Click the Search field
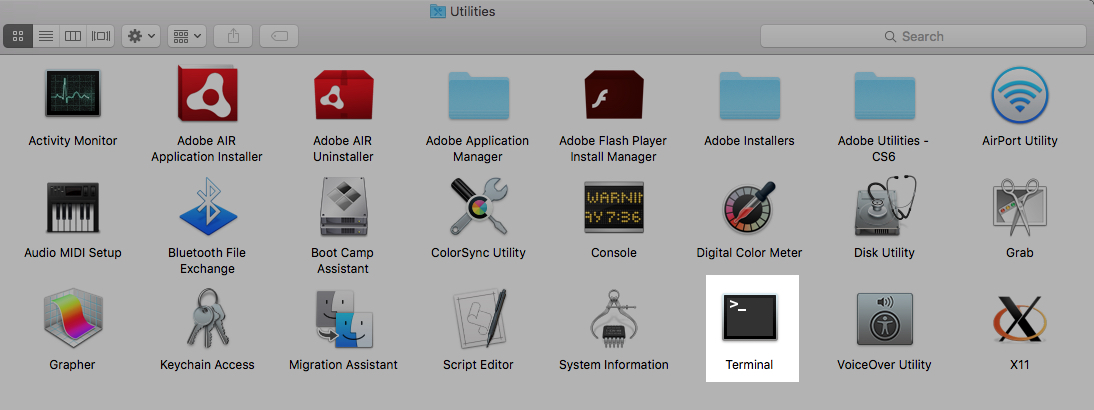Screen dimensions: 1094x410 [922, 36]
